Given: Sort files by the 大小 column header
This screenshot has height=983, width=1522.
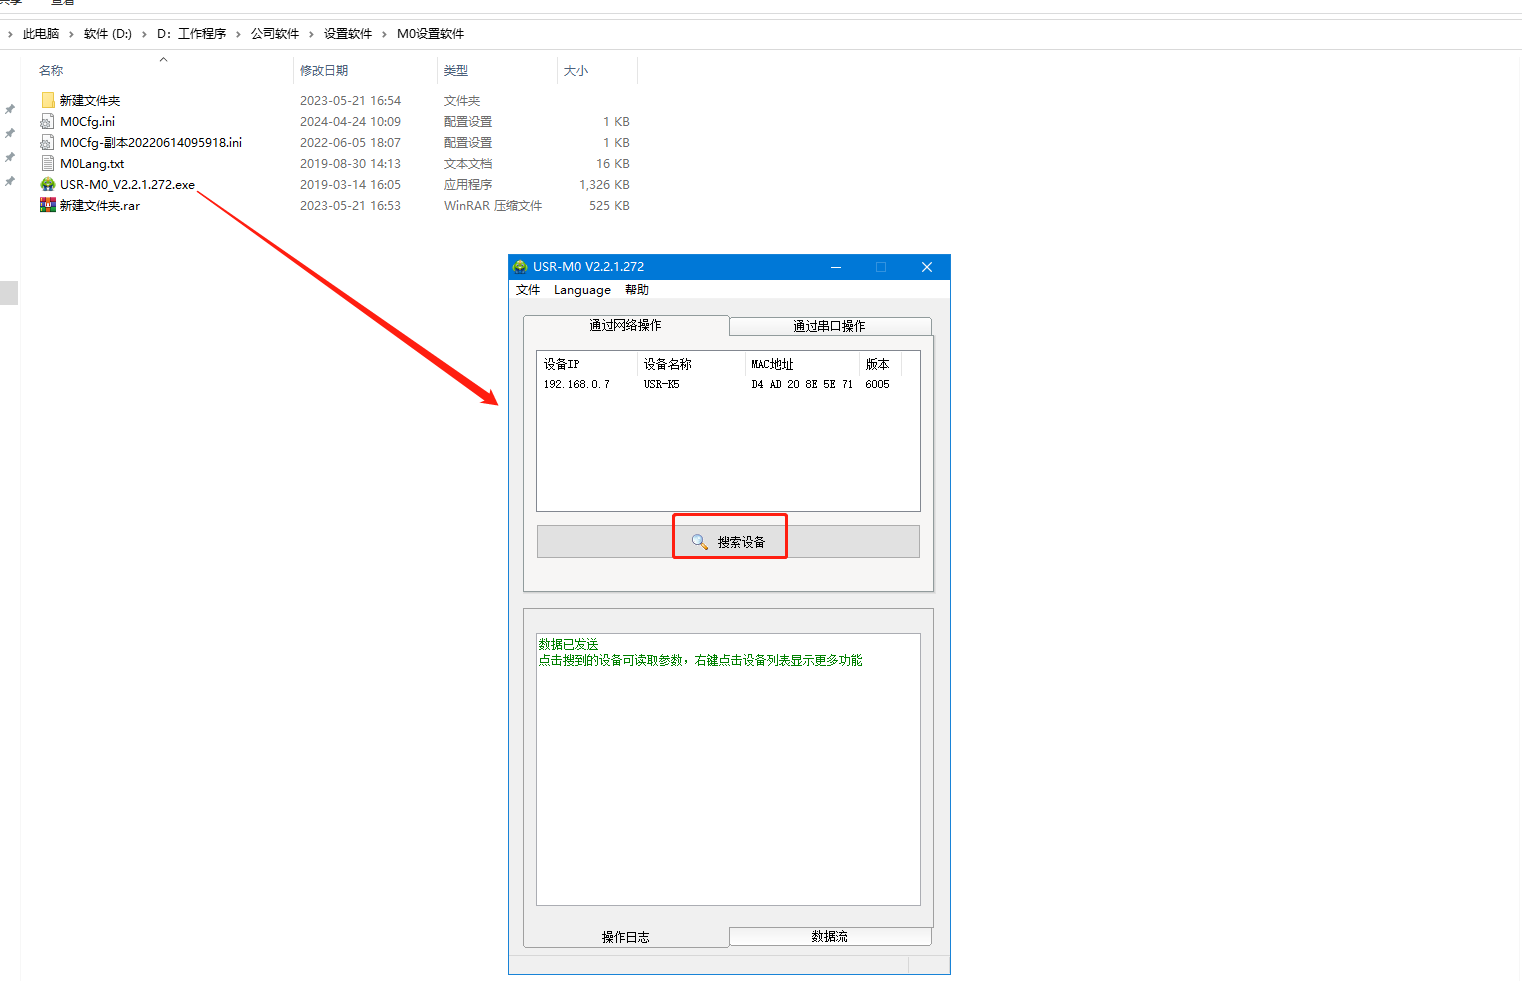Looking at the screenshot, I should point(576,71).
